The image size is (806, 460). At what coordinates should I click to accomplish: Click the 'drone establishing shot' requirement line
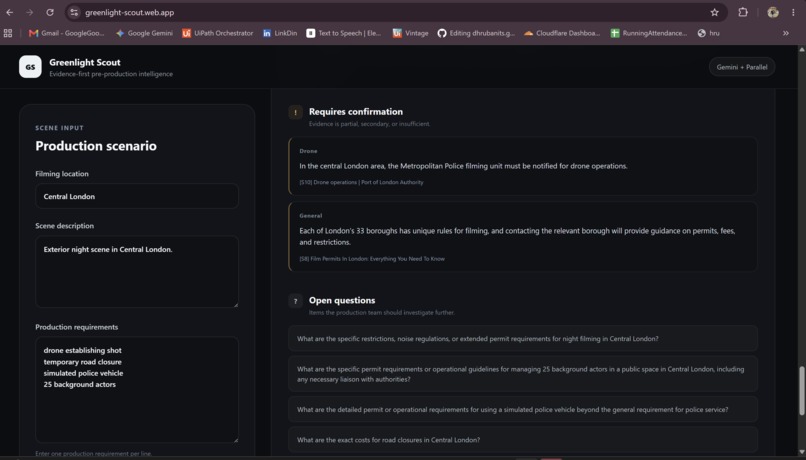pyautogui.click(x=83, y=351)
